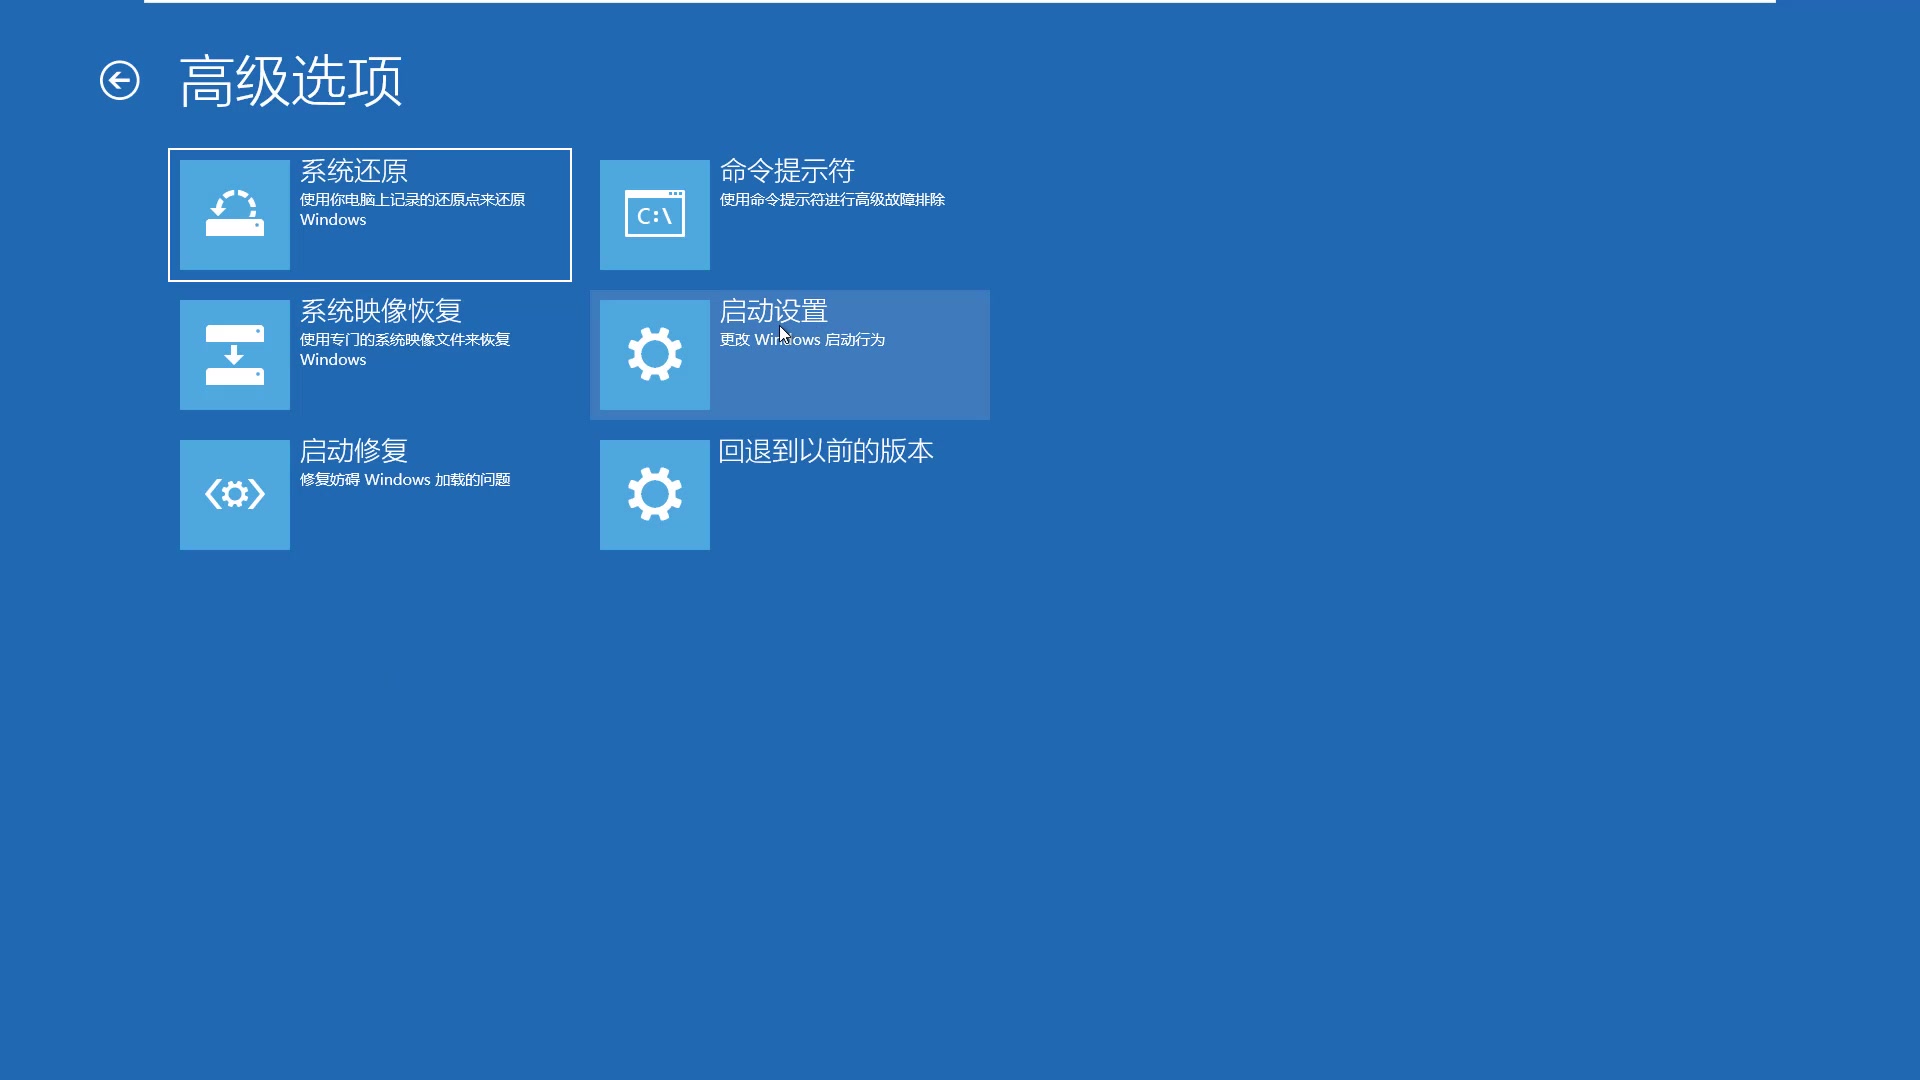Click the description 修复妨碍 Windows 加载的问题
The image size is (1920, 1080).
[x=405, y=480]
